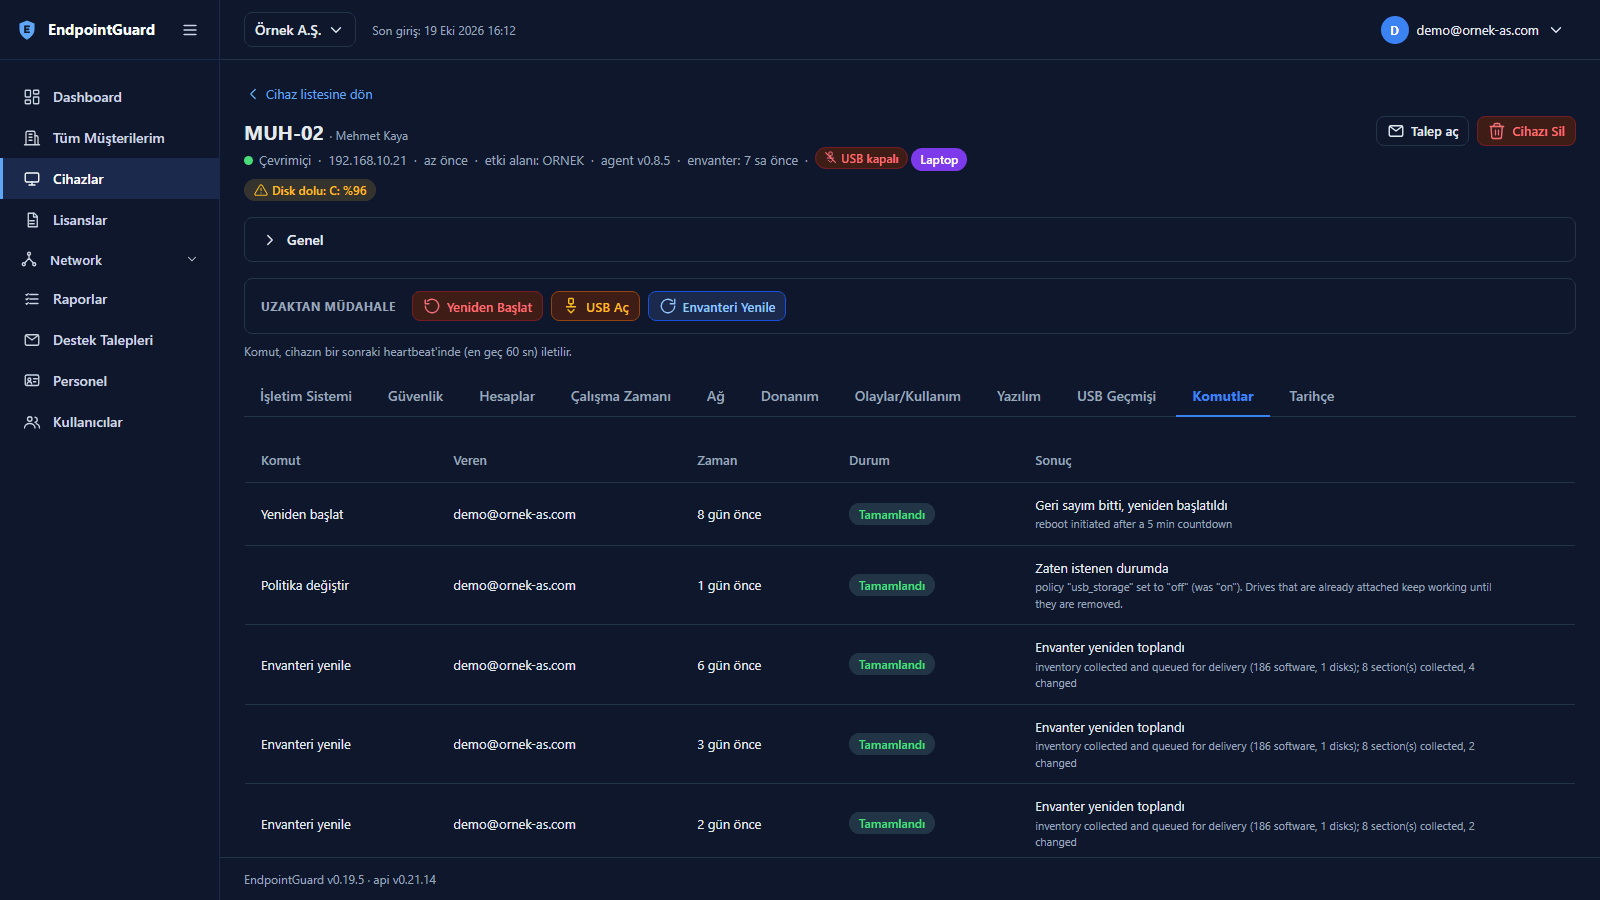The height and width of the screenshot is (900, 1600).
Task: Click the user avatar D icon
Action: tap(1394, 30)
